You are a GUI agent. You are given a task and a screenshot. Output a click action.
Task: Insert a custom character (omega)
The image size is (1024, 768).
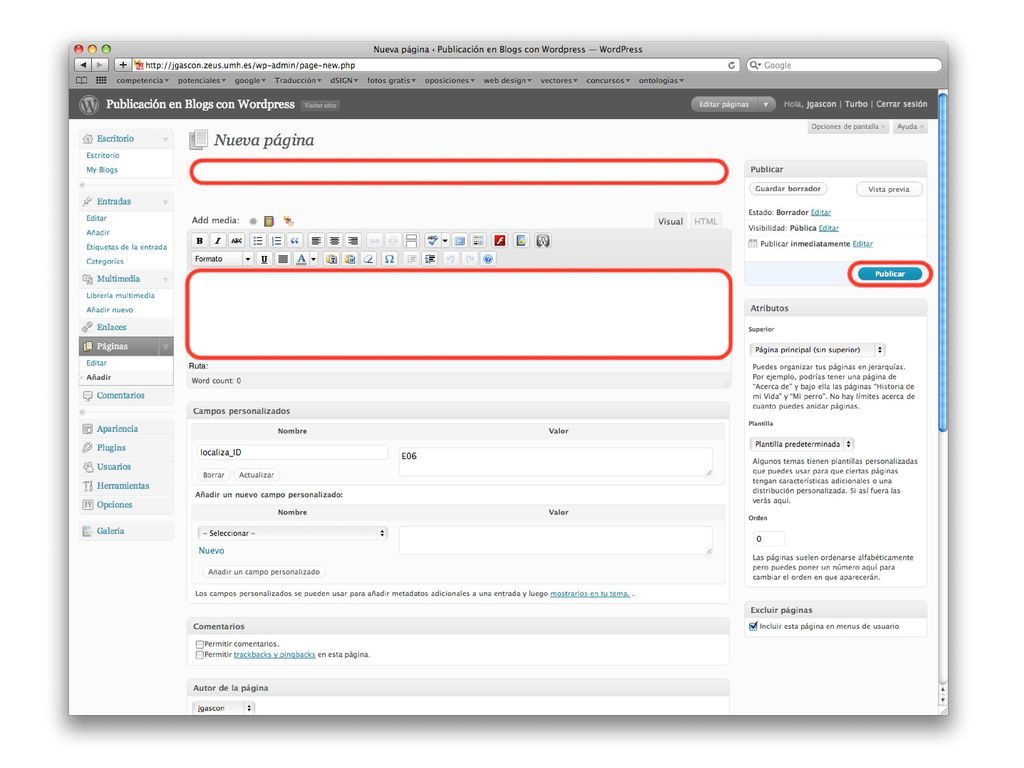click(x=389, y=259)
